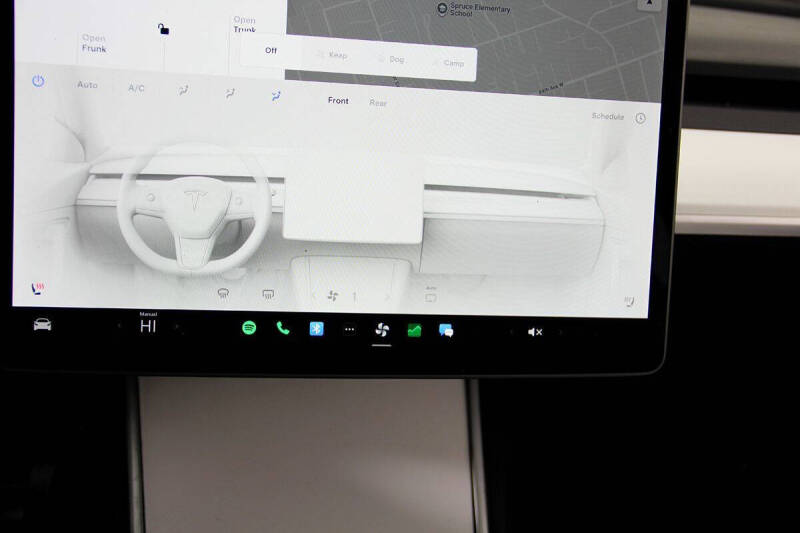The height and width of the screenshot is (533, 800).
Task: Turn on the front windshield defrost
Action: [223, 293]
